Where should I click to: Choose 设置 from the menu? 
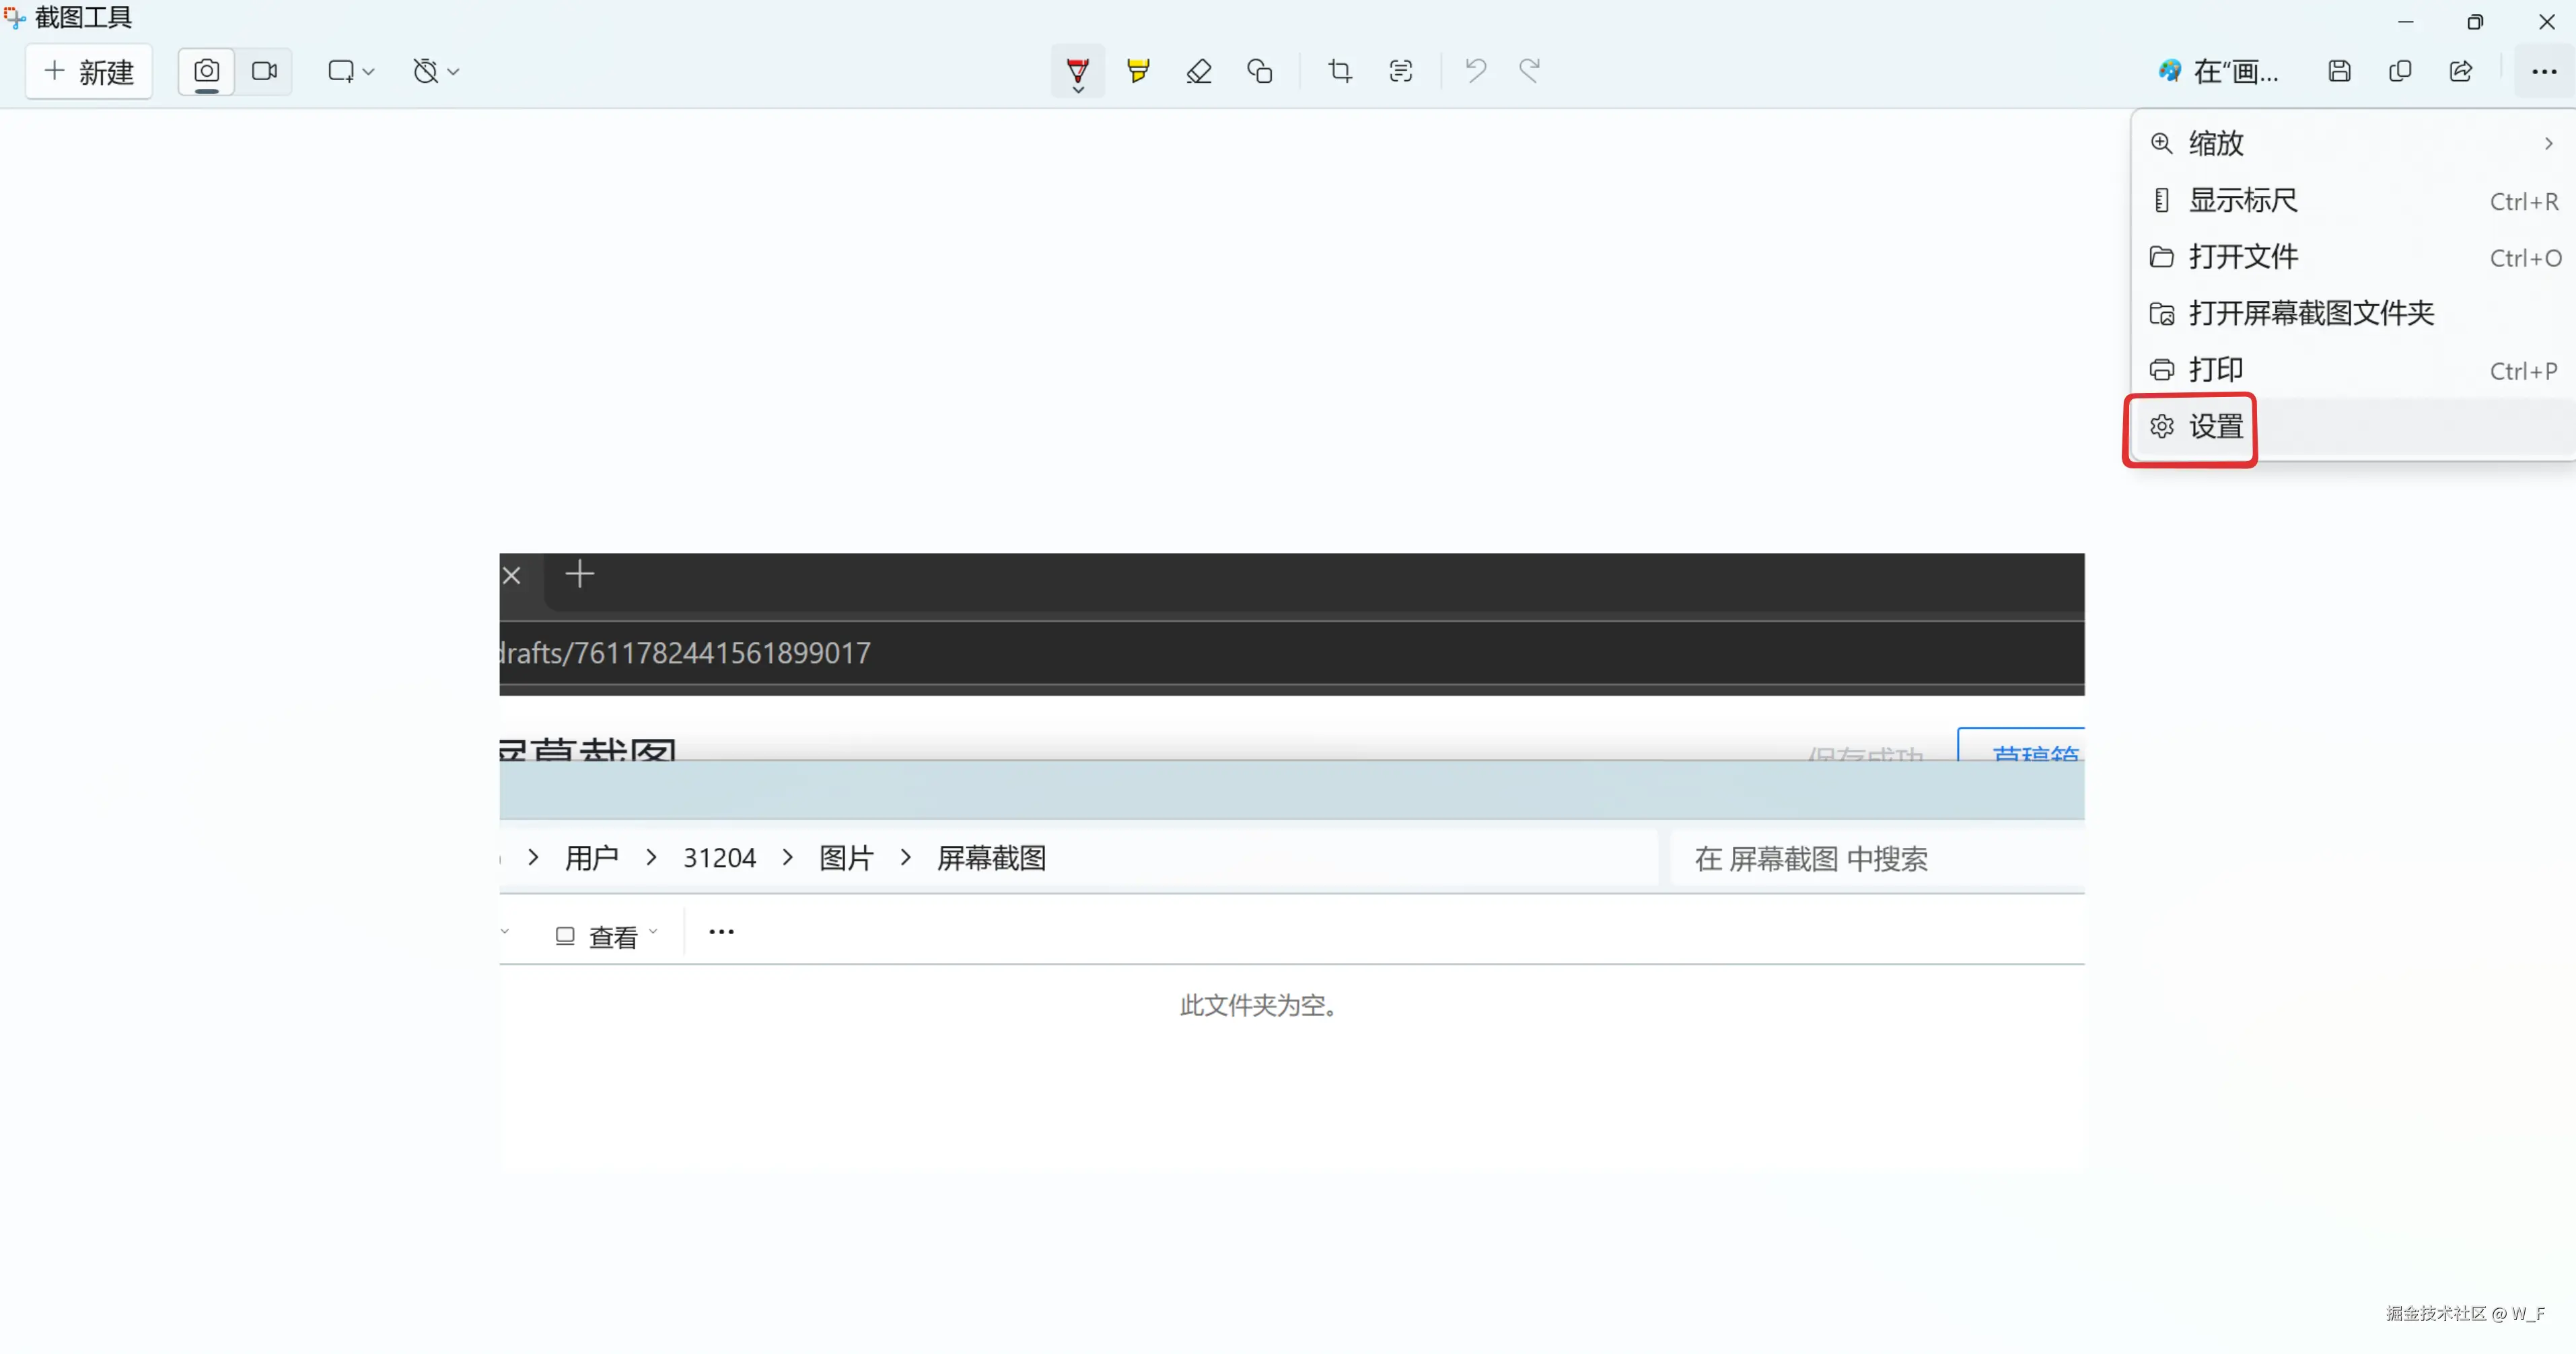2215,427
